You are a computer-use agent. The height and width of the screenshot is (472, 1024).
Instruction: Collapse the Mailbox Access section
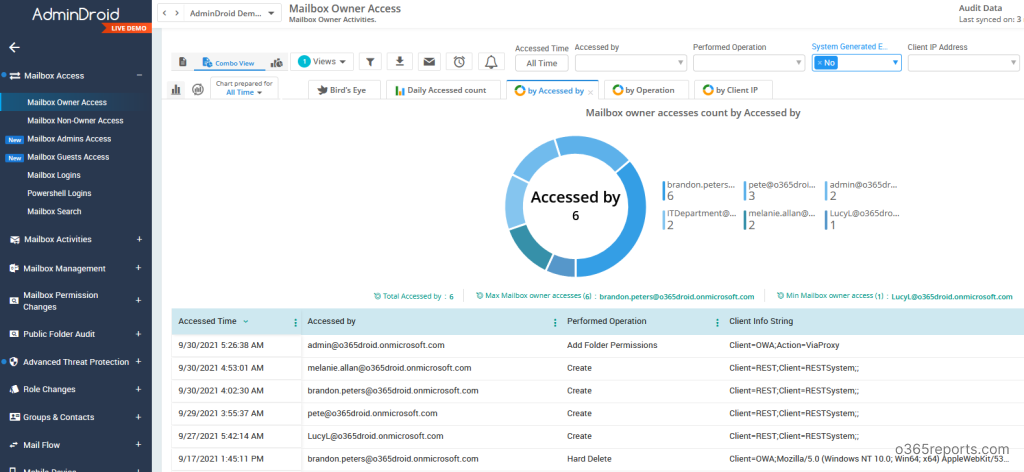[x=139, y=75]
